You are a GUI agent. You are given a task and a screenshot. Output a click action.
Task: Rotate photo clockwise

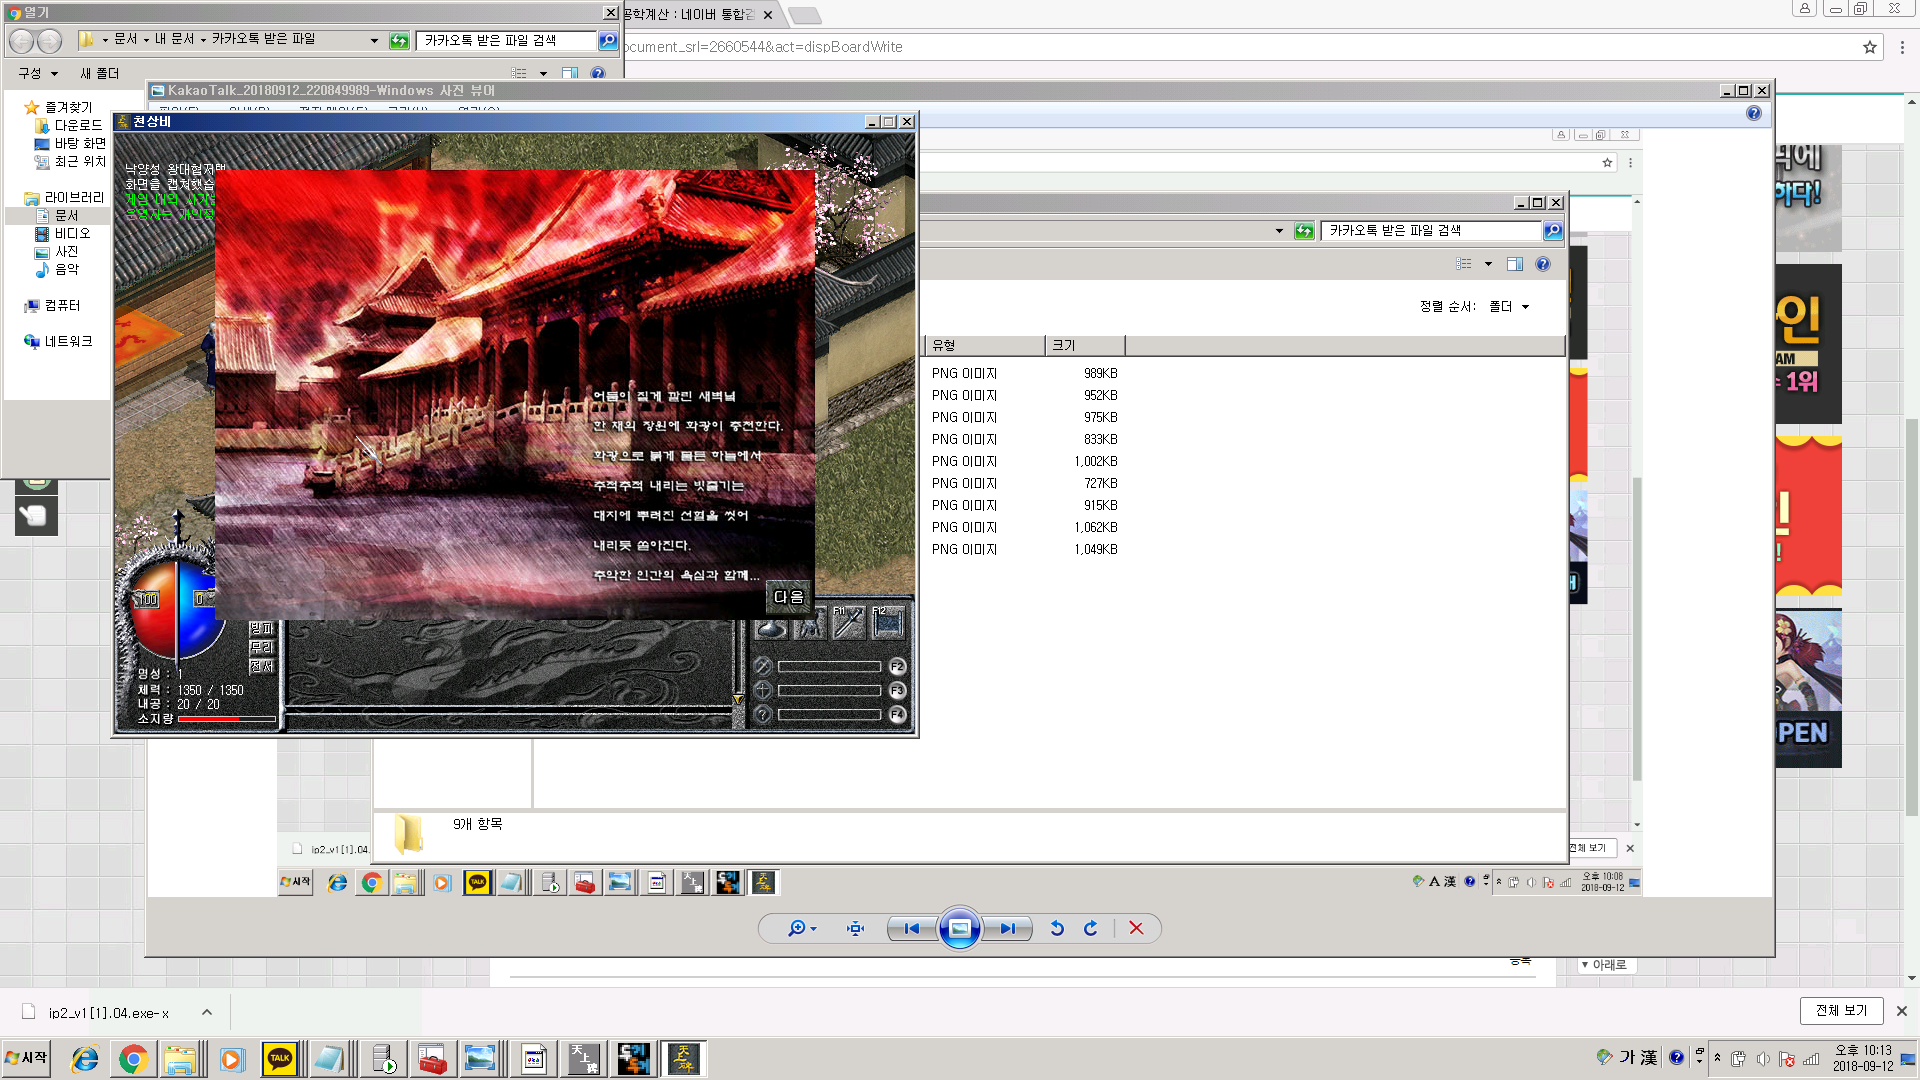pyautogui.click(x=1091, y=928)
